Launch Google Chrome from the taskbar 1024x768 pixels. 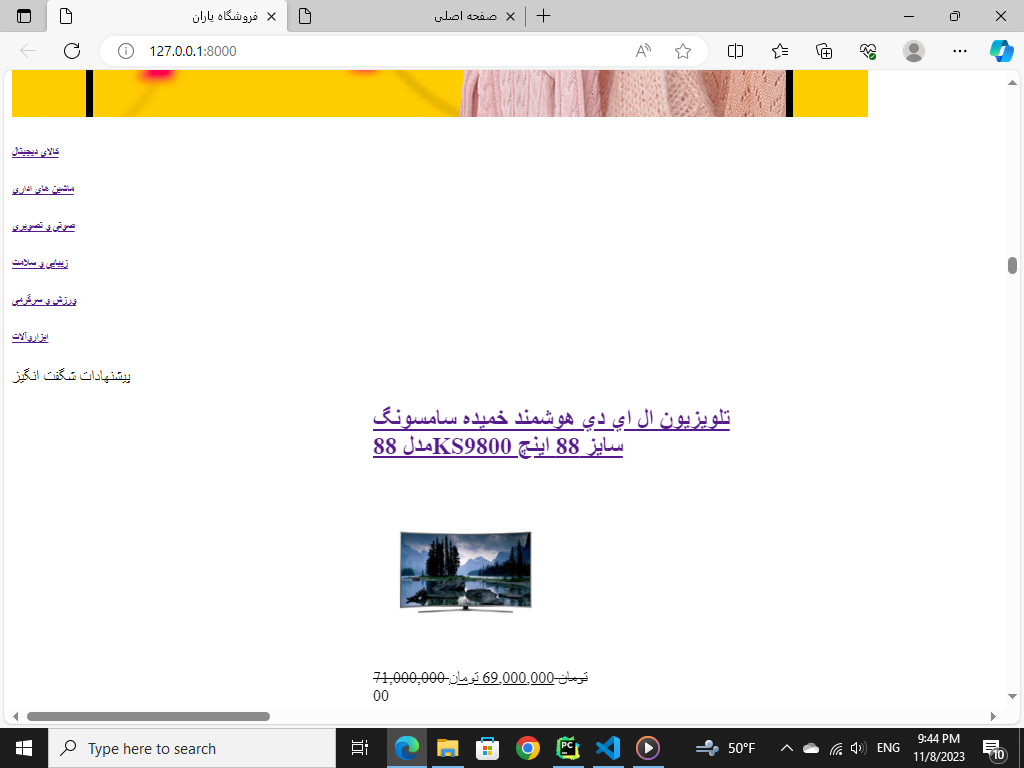tap(528, 748)
